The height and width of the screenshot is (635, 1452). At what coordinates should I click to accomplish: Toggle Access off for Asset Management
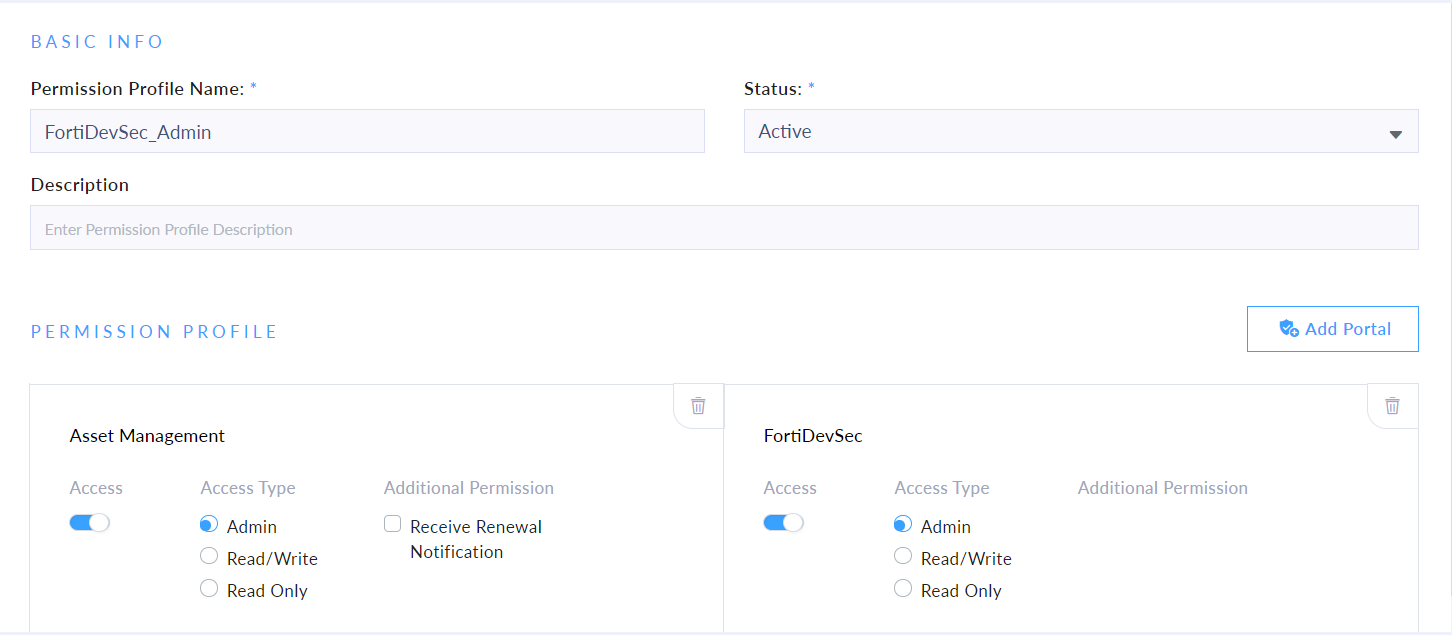(x=89, y=522)
